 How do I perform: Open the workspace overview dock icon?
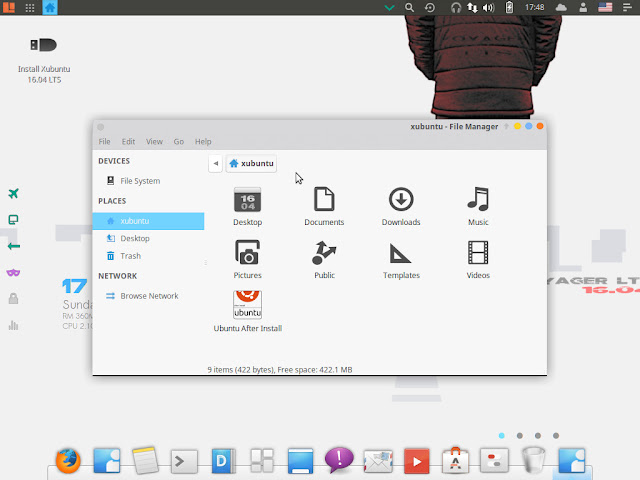point(262,461)
